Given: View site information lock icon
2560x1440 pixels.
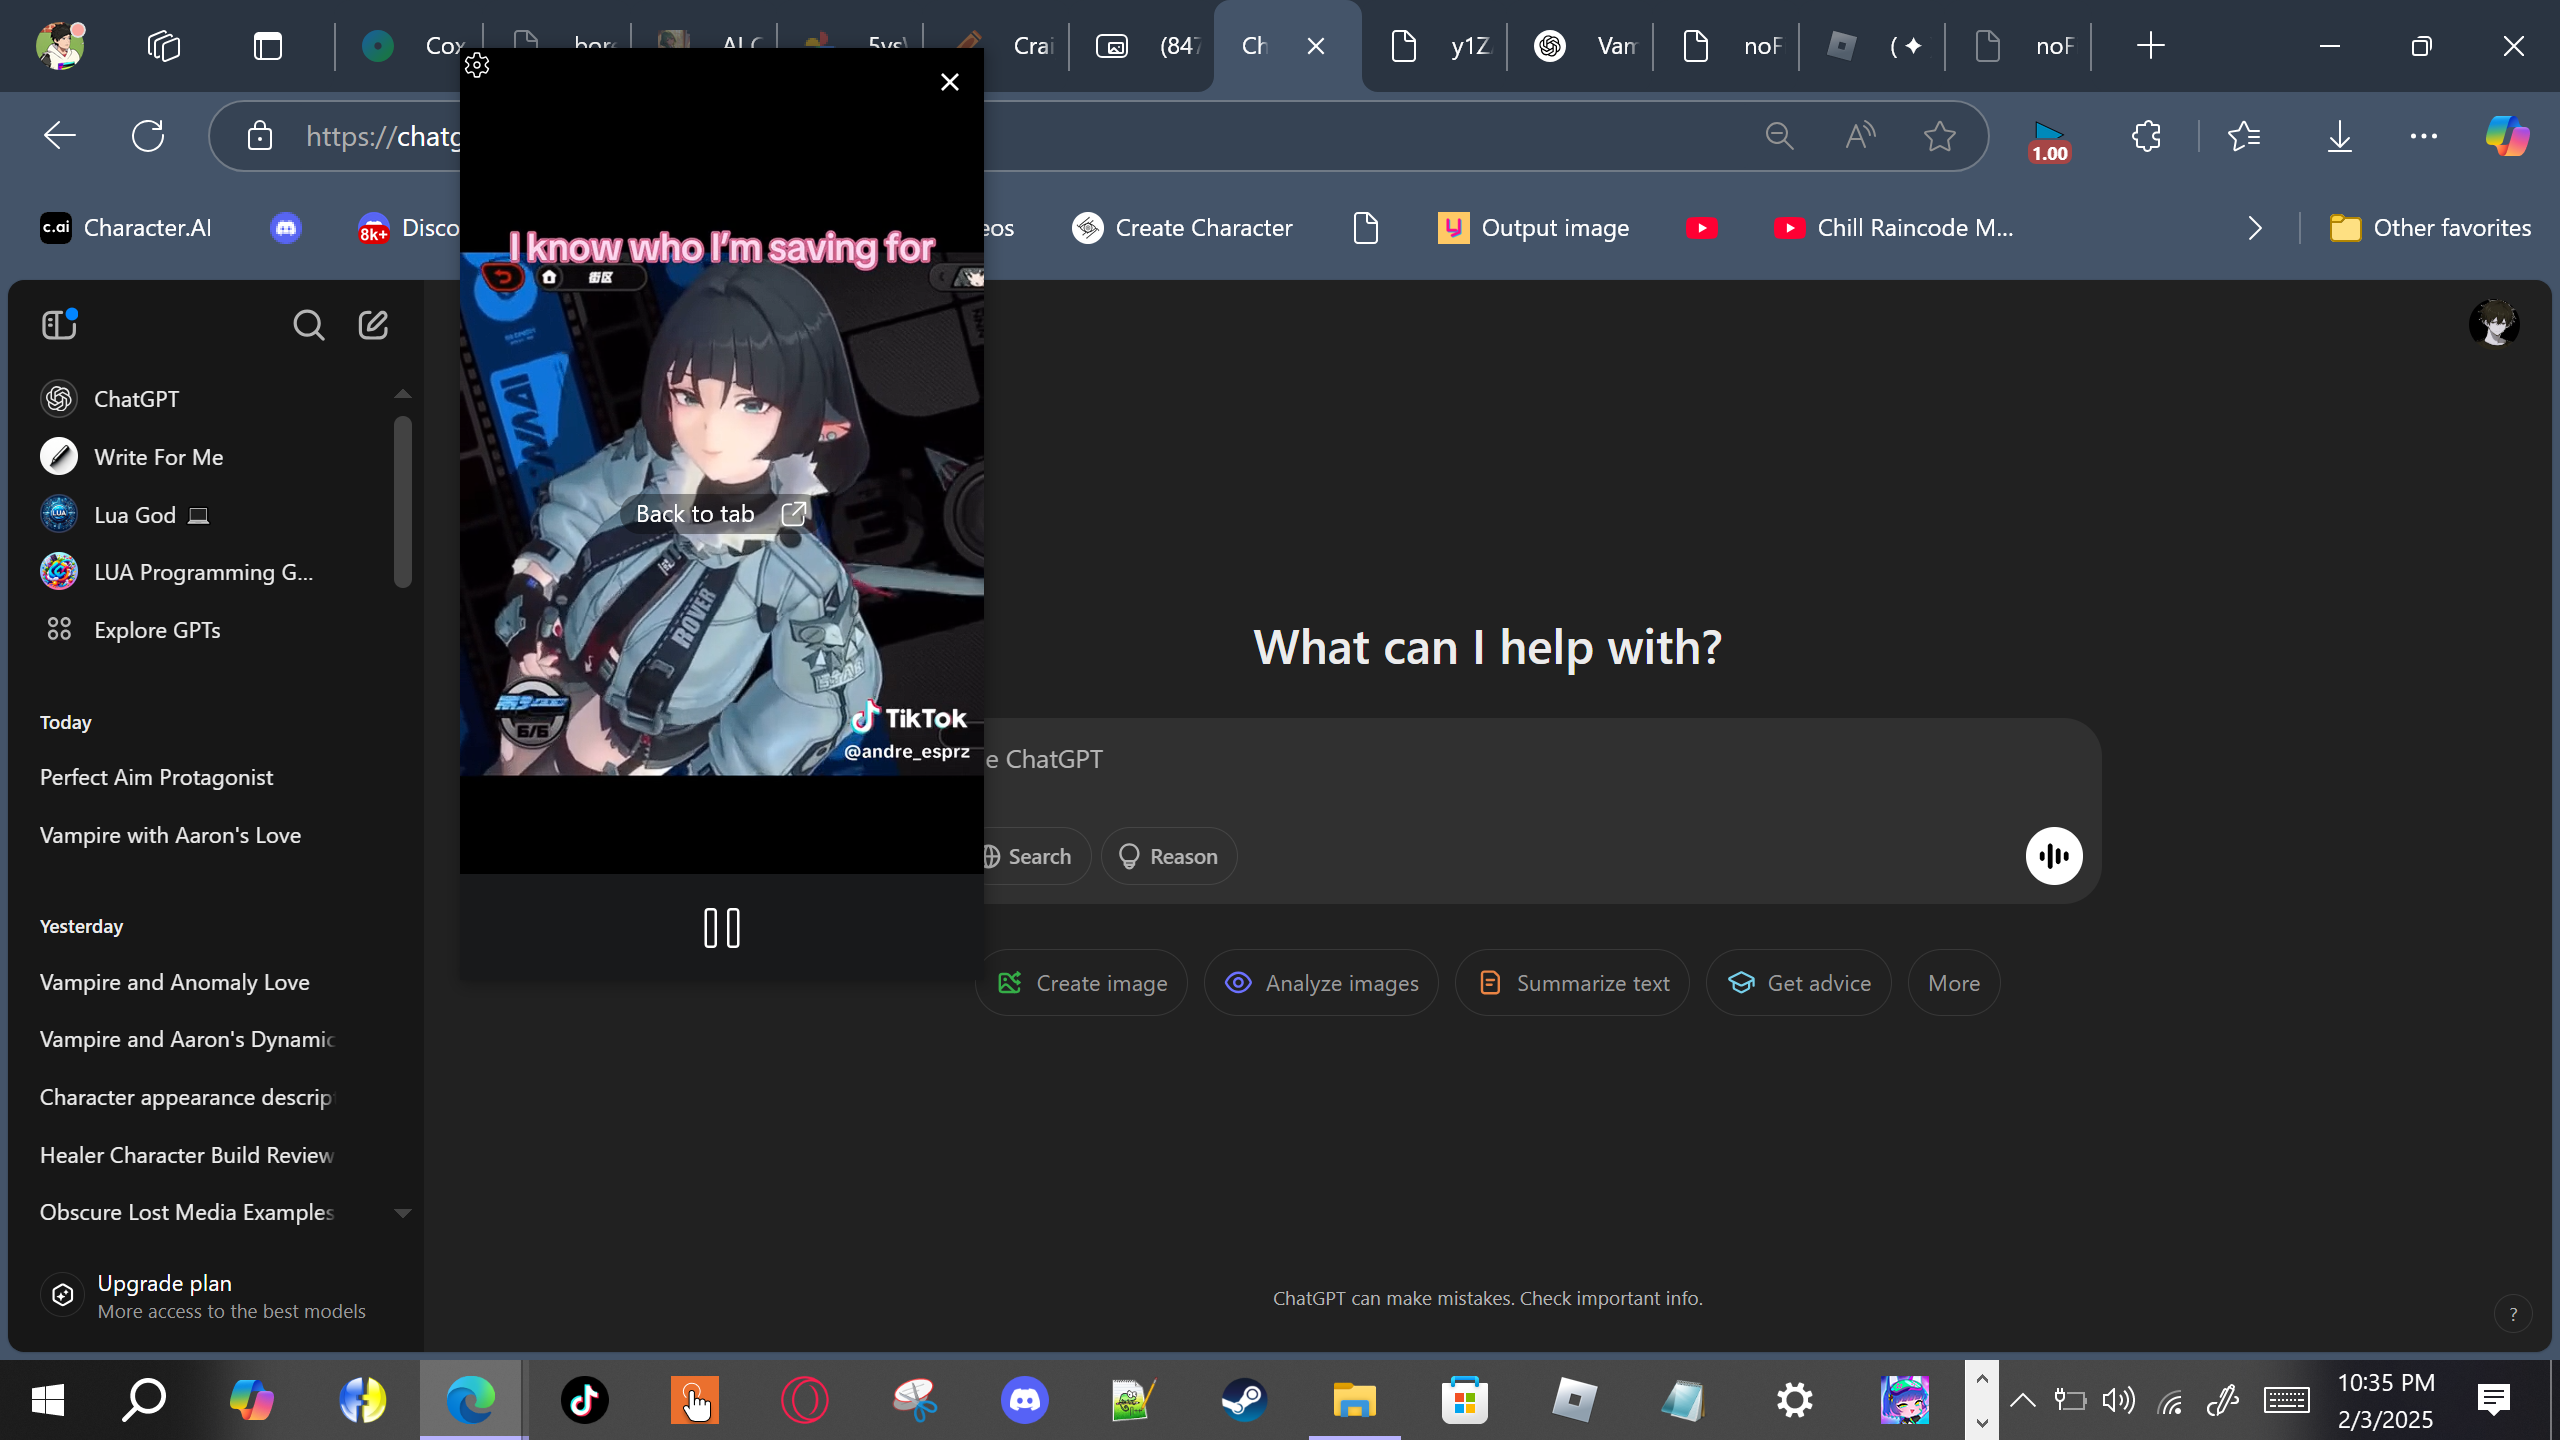Looking at the screenshot, I should point(260,136).
